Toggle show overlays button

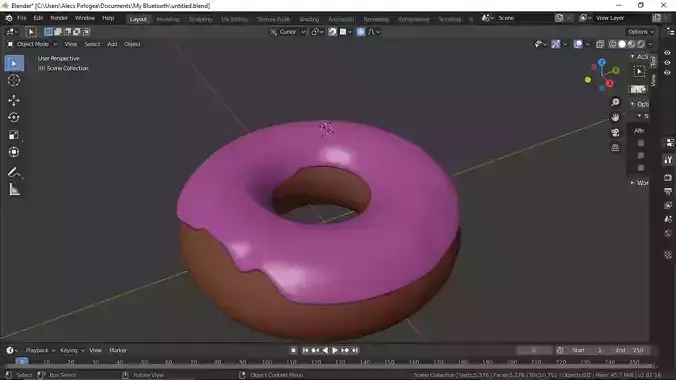[x=578, y=44]
